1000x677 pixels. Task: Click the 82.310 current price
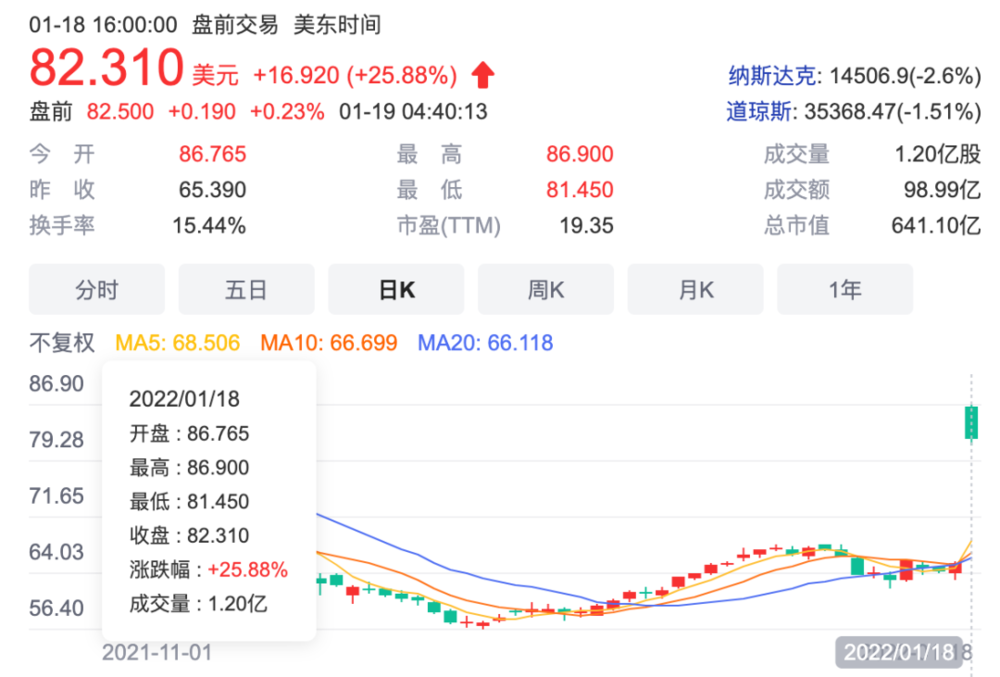[106, 68]
